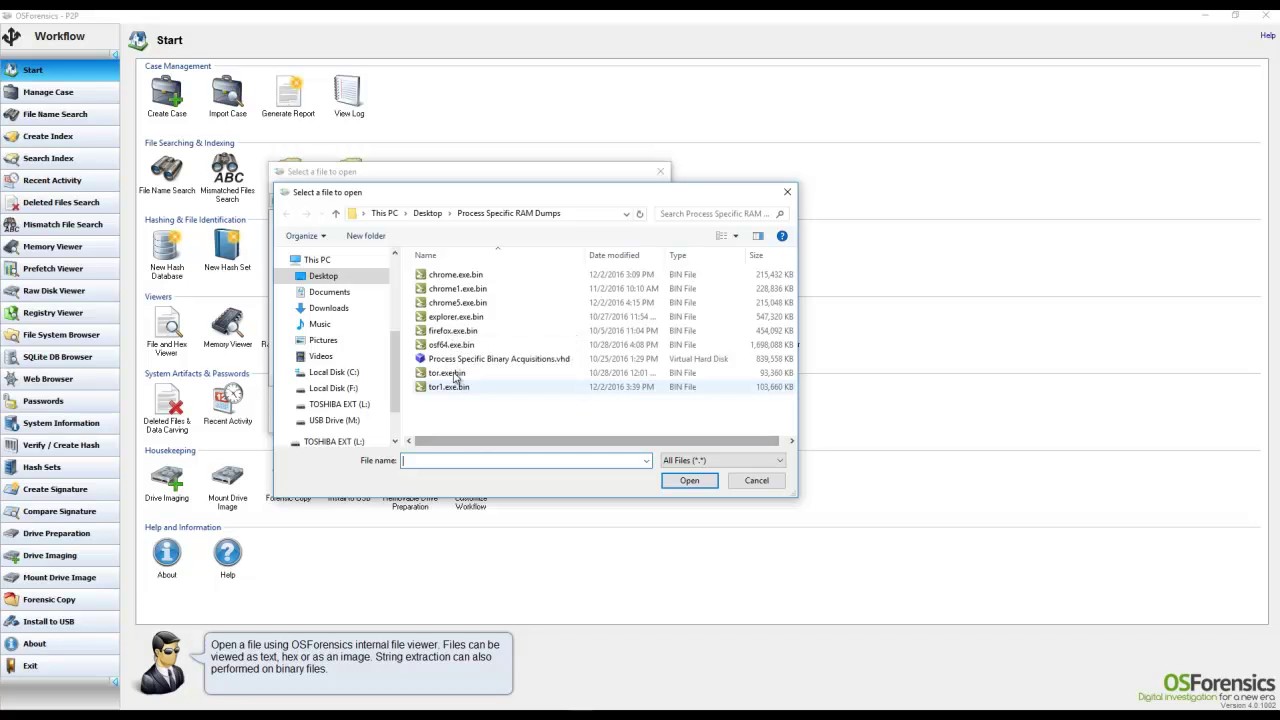This screenshot has height=720, width=1280.
Task: Select Process Specific Binary Acquisitions.vhd file
Action: pos(498,358)
